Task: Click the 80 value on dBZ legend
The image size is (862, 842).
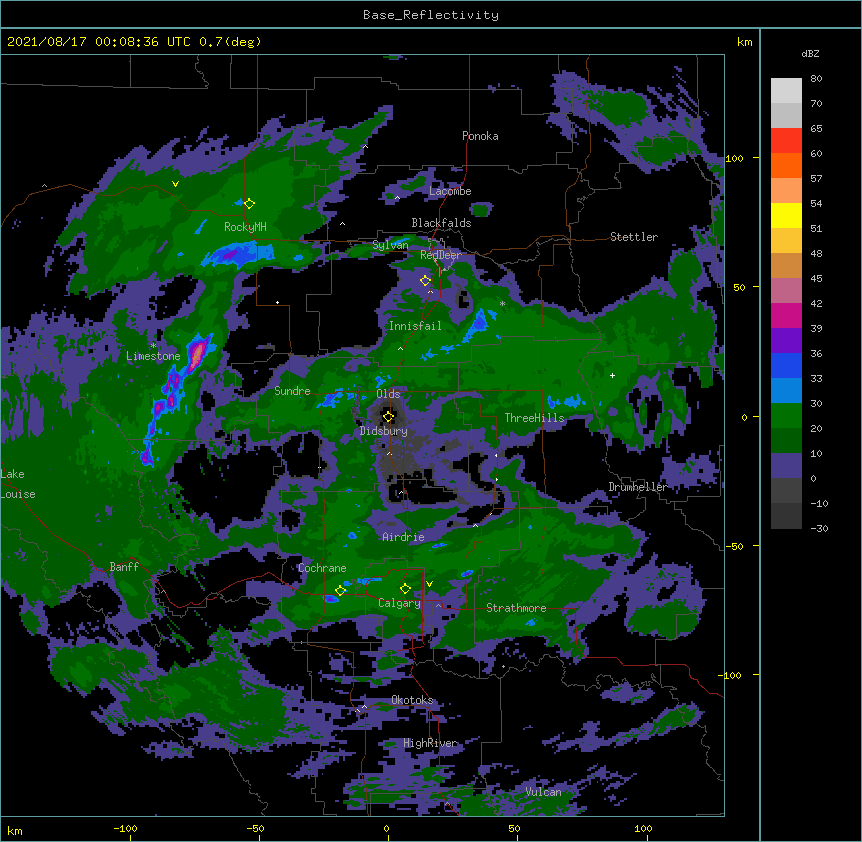Action: click(x=816, y=79)
